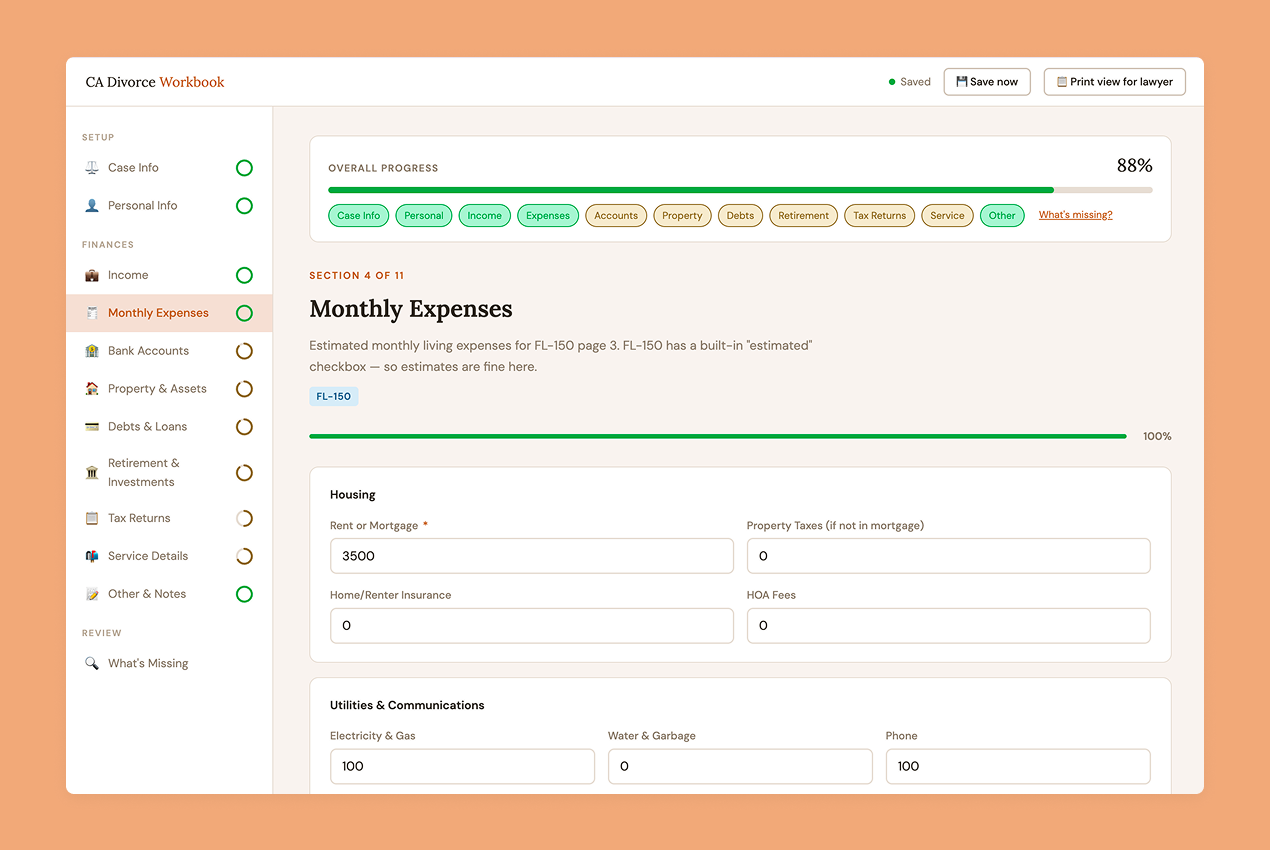The image size is (1270, 850).
Task: Click the HOA Fees input field
Action: click(x=948, y=626)
